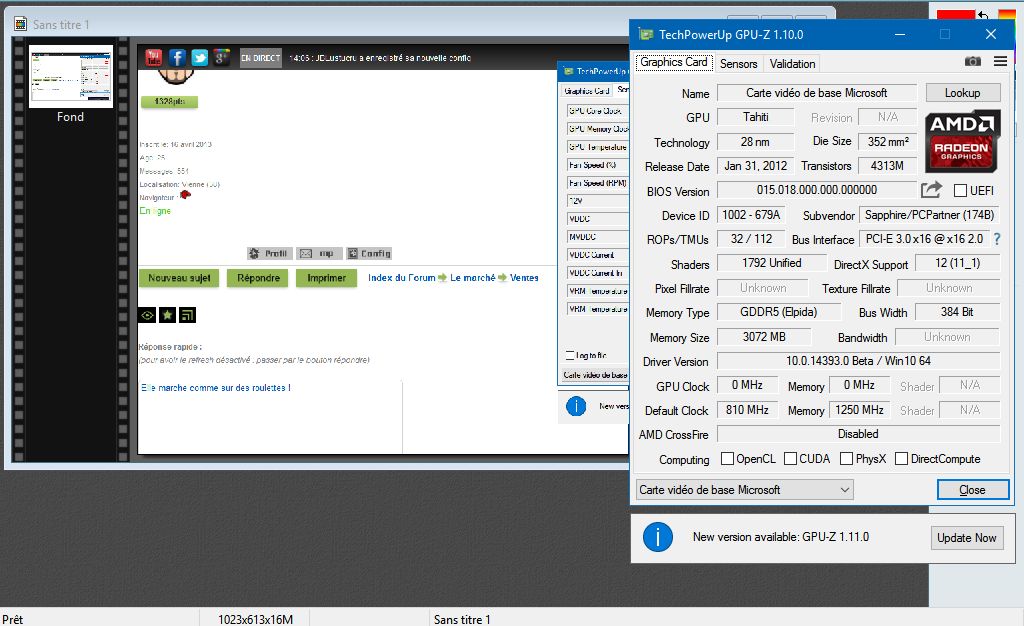Switch to the Validation tab
The height and width of the screenshot is (626, 1024).
pos(792,63)
